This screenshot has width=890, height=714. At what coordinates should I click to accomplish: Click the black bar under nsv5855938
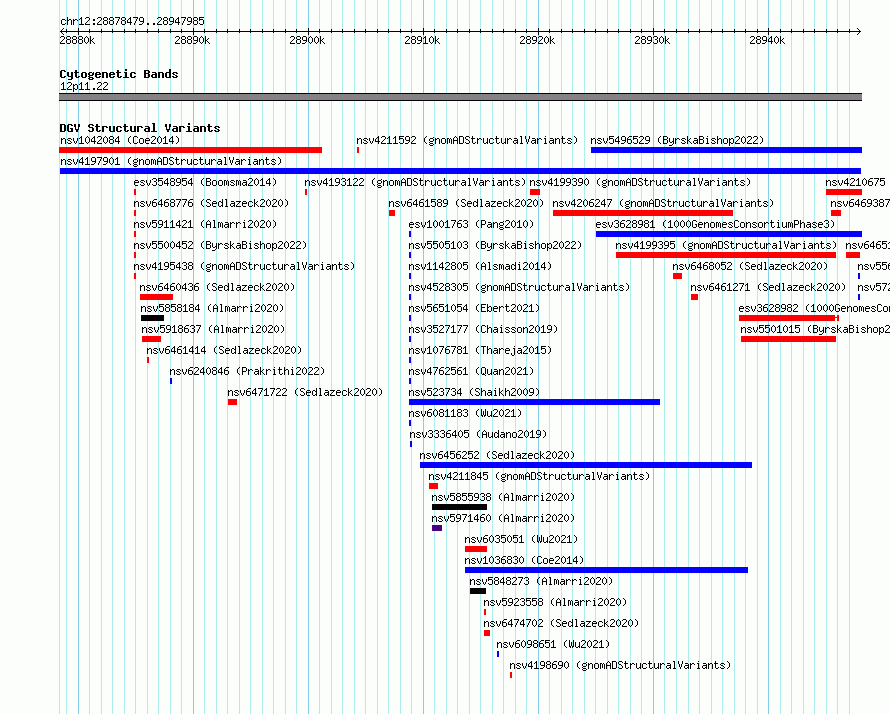tap(459, 507)
